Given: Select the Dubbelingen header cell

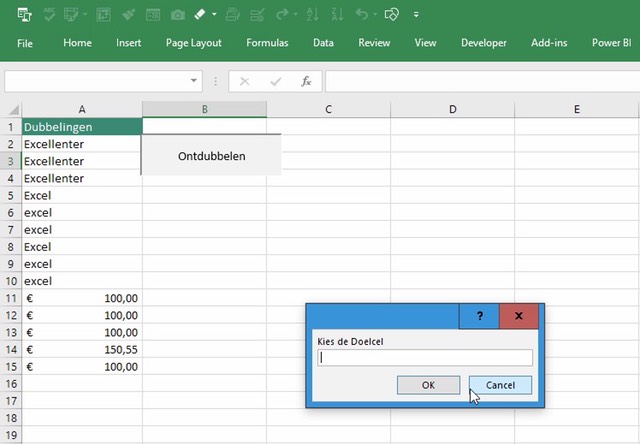Looking at the screenshot, I should pyautogui.click(x=82, y=127).
